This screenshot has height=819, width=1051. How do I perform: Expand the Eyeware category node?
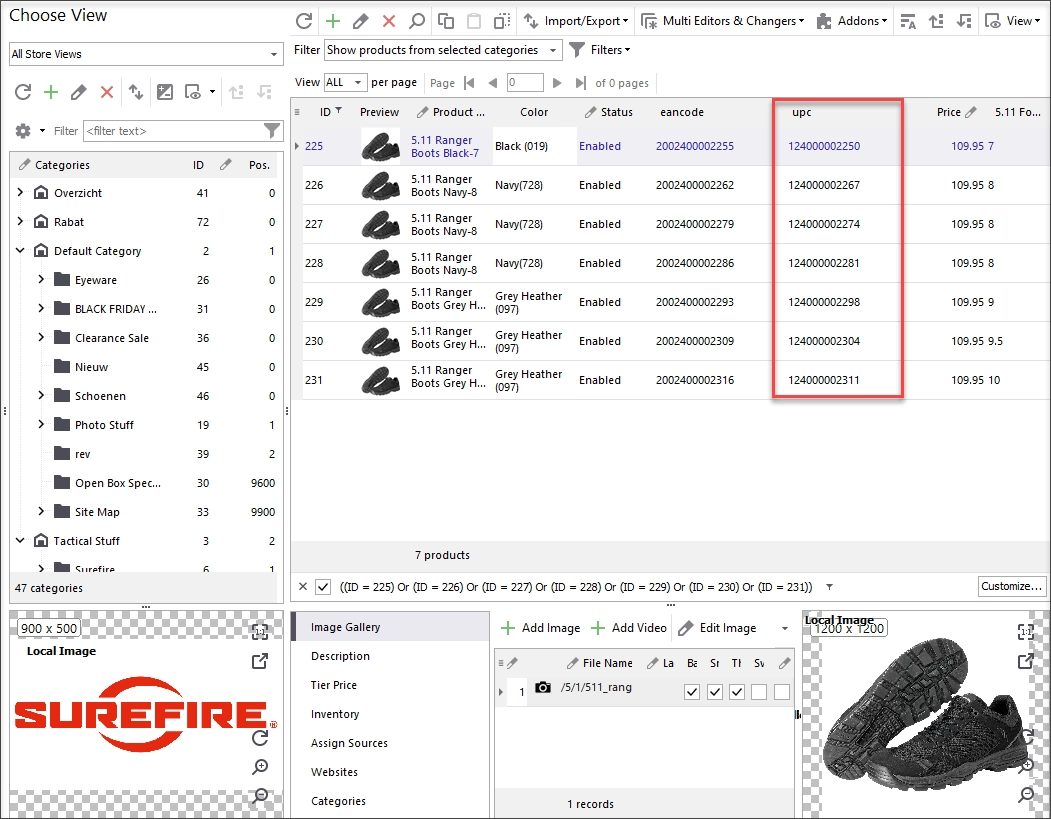[x=41, y=279]
